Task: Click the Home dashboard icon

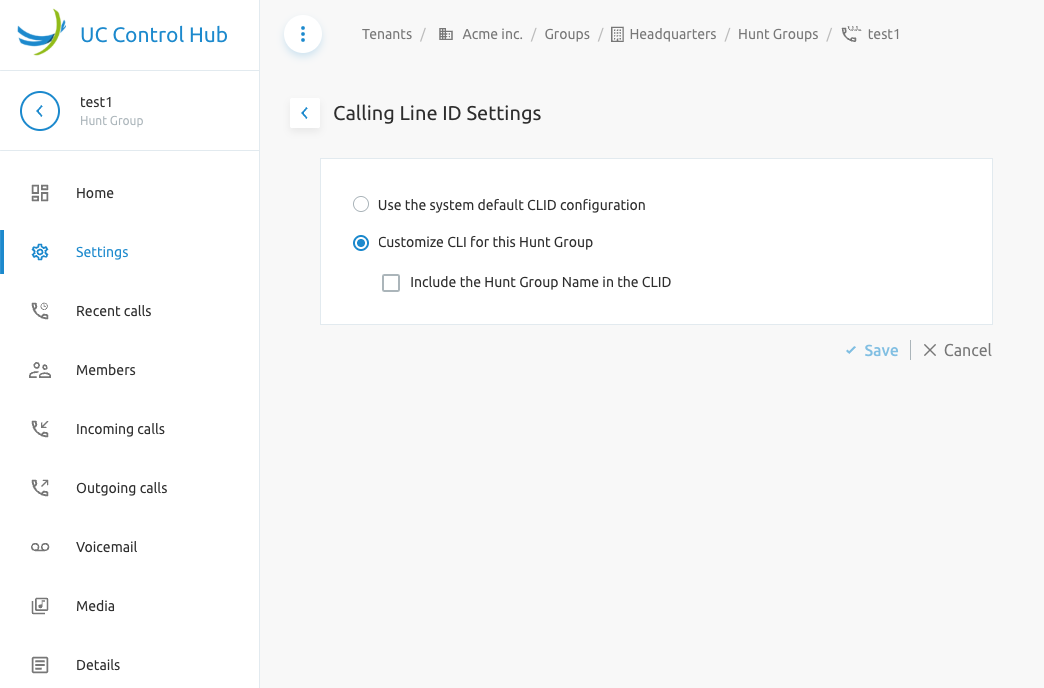Action: [40, 193]
